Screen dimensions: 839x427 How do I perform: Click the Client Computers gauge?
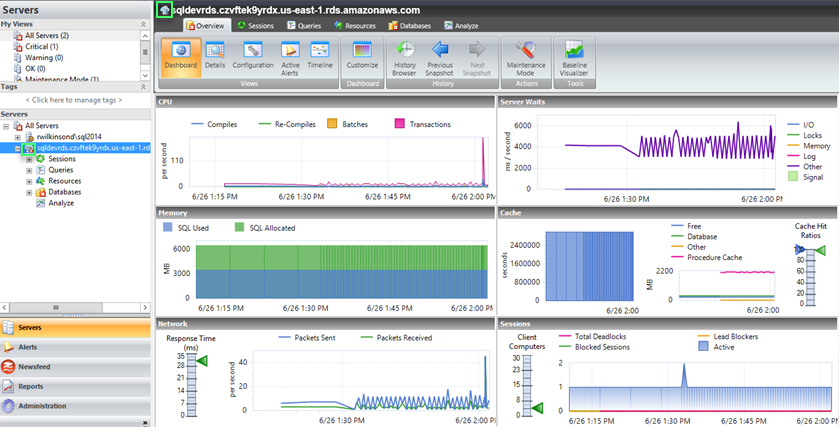(527, 385)
